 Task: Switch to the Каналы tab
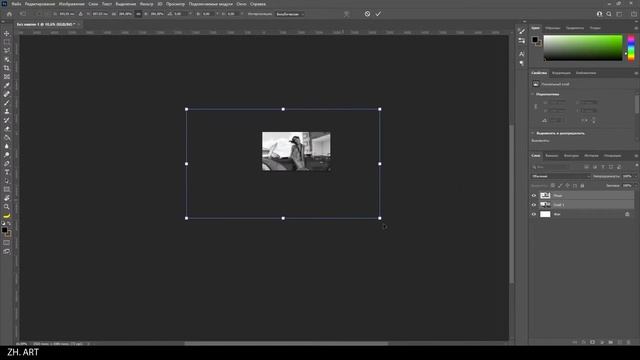[551, 156]
